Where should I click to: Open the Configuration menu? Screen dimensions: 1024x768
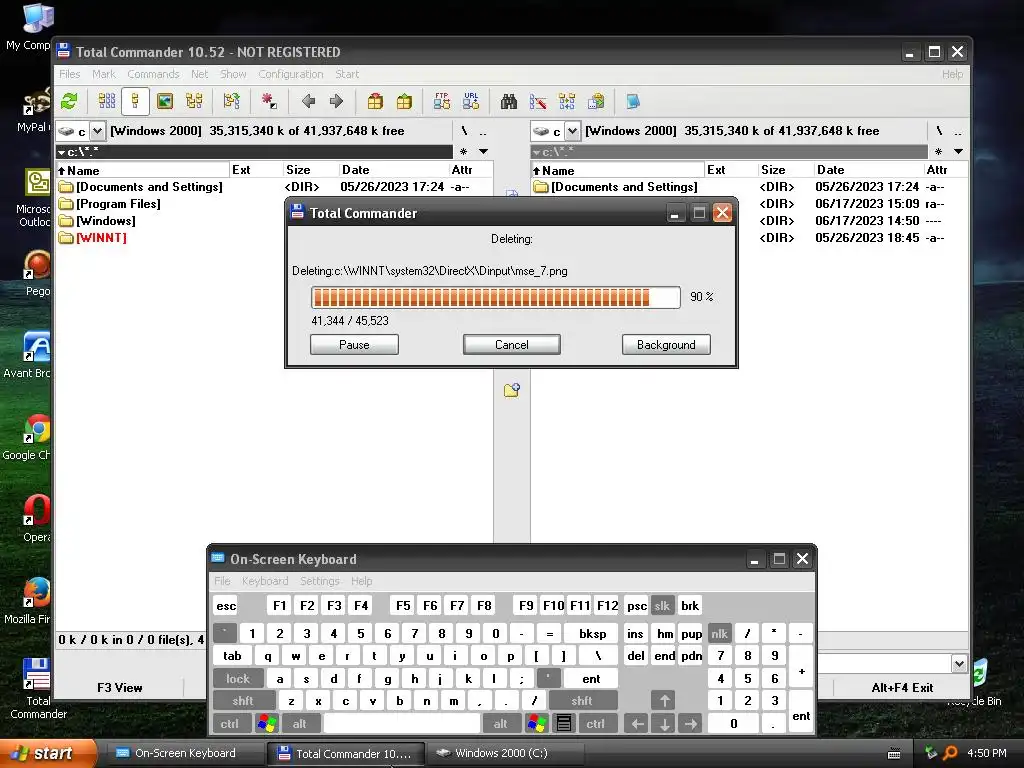click(x=291, y=74)
